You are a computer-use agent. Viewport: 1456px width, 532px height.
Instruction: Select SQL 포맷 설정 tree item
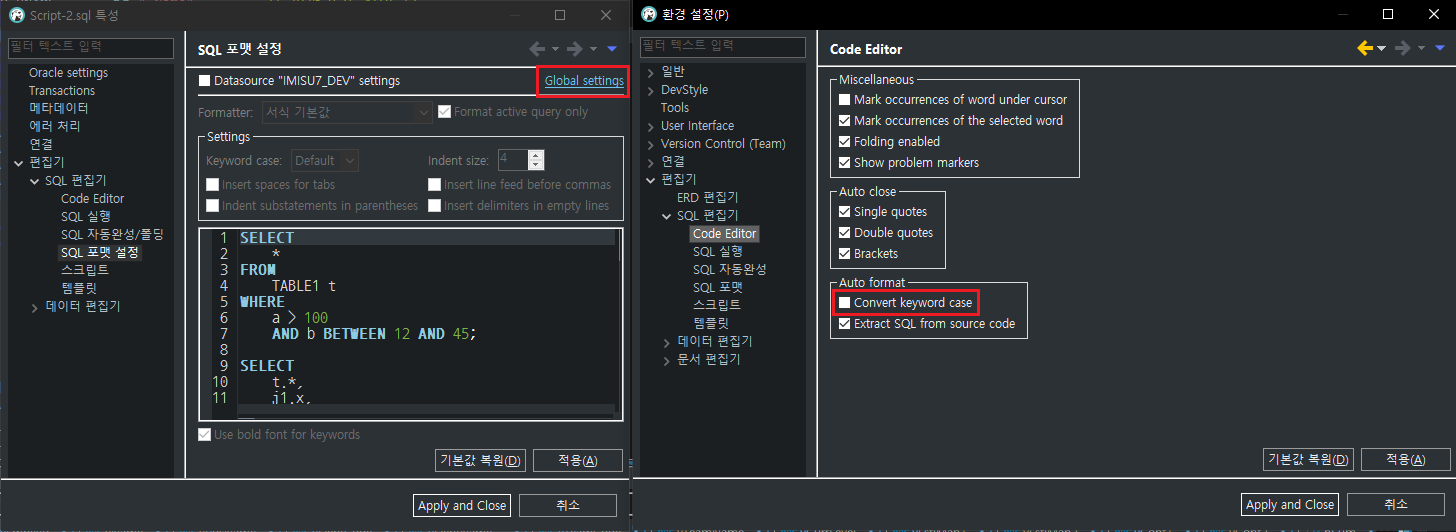coord(100,253)
